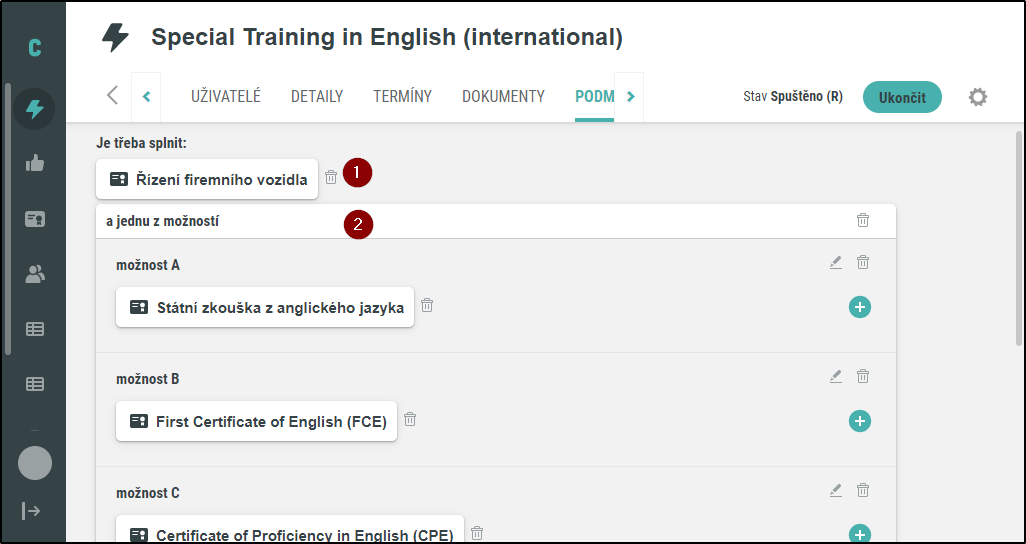Image resolution: width=1026 pixels, height=544 pixels.
Task: Open thumbs-up sidebar section
Action: [x=35, y=163]
